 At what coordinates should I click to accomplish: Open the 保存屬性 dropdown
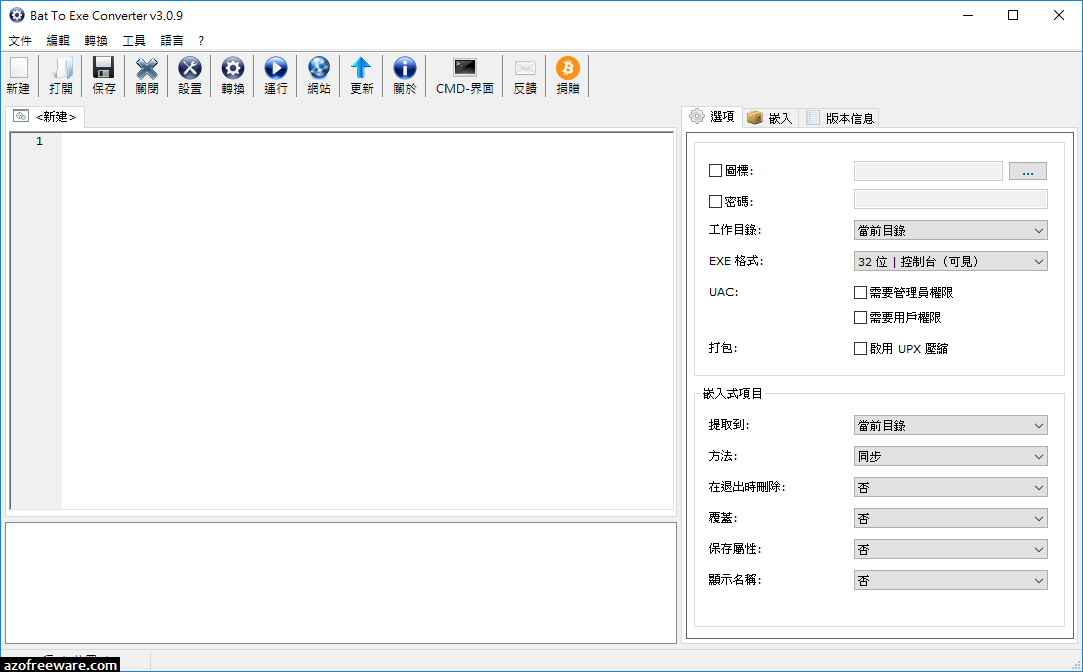(x=950, y=550)
